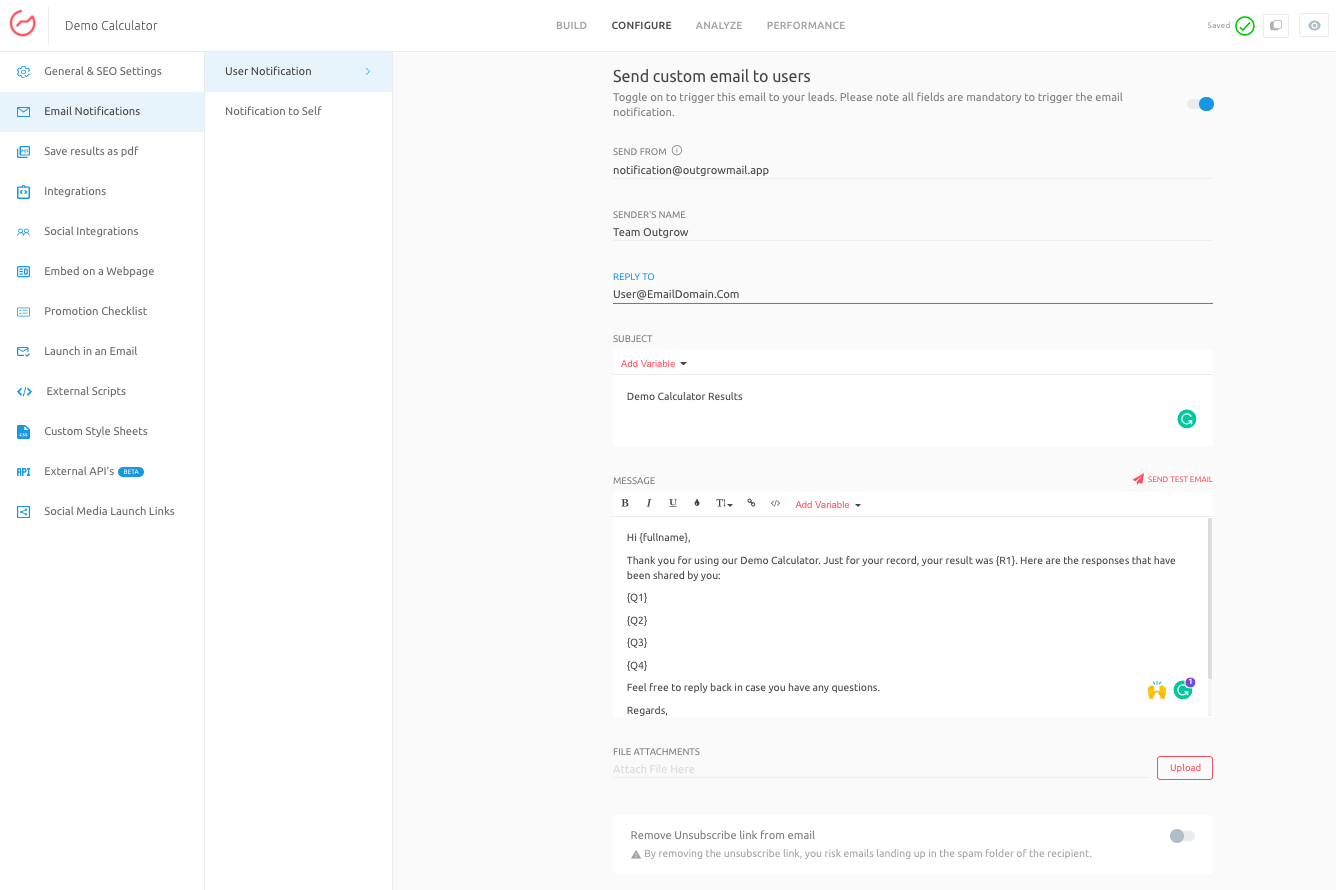1336x890 pixels.
Task: Click the External Scripts code icon
Action: pos(24,392)
